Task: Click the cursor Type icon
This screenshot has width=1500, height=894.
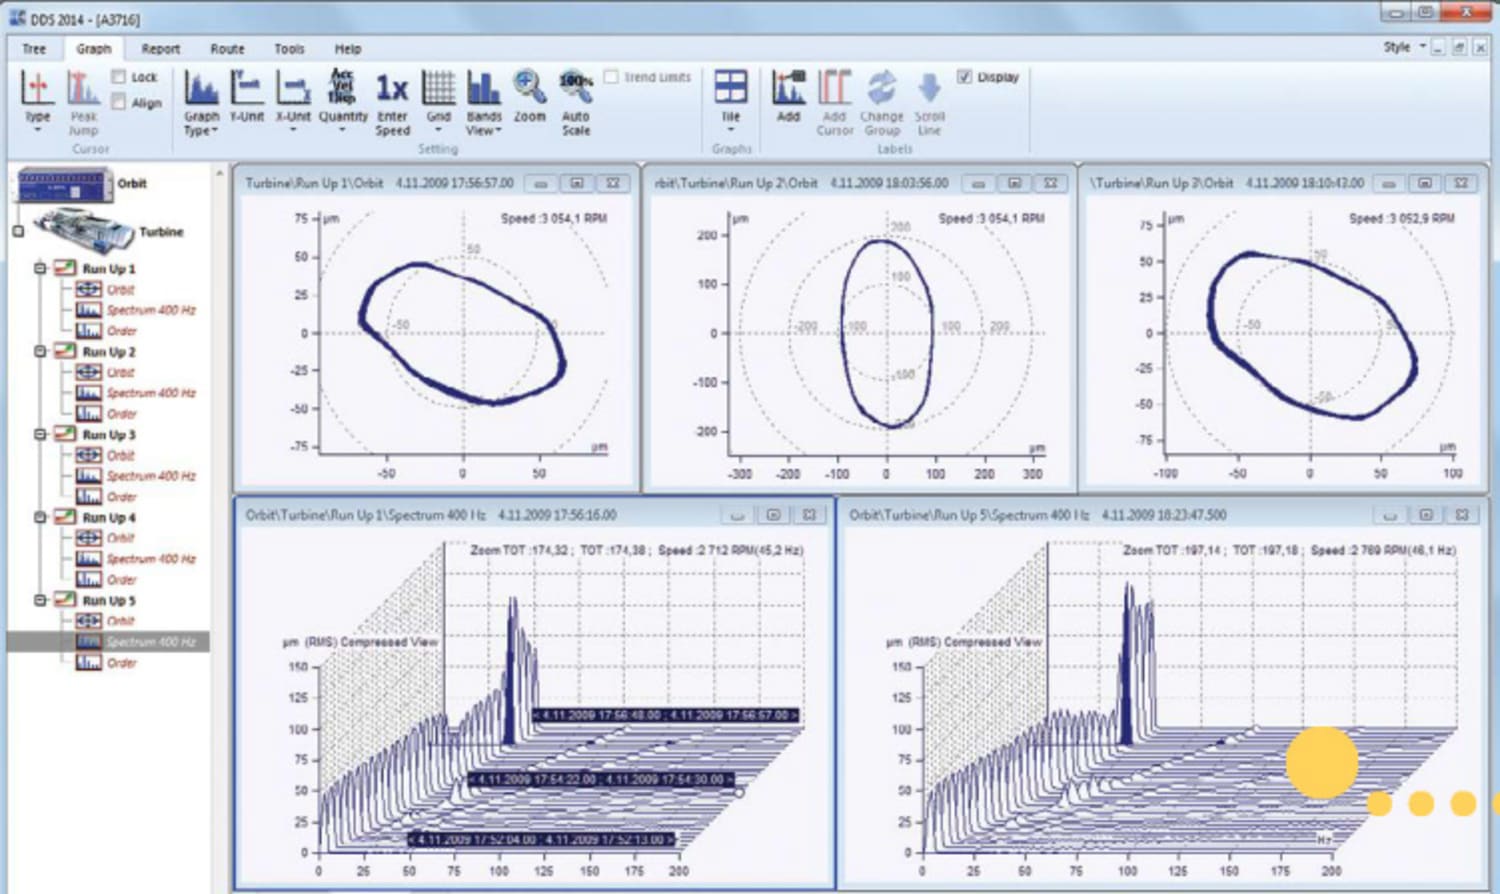Action: point(37,89)
